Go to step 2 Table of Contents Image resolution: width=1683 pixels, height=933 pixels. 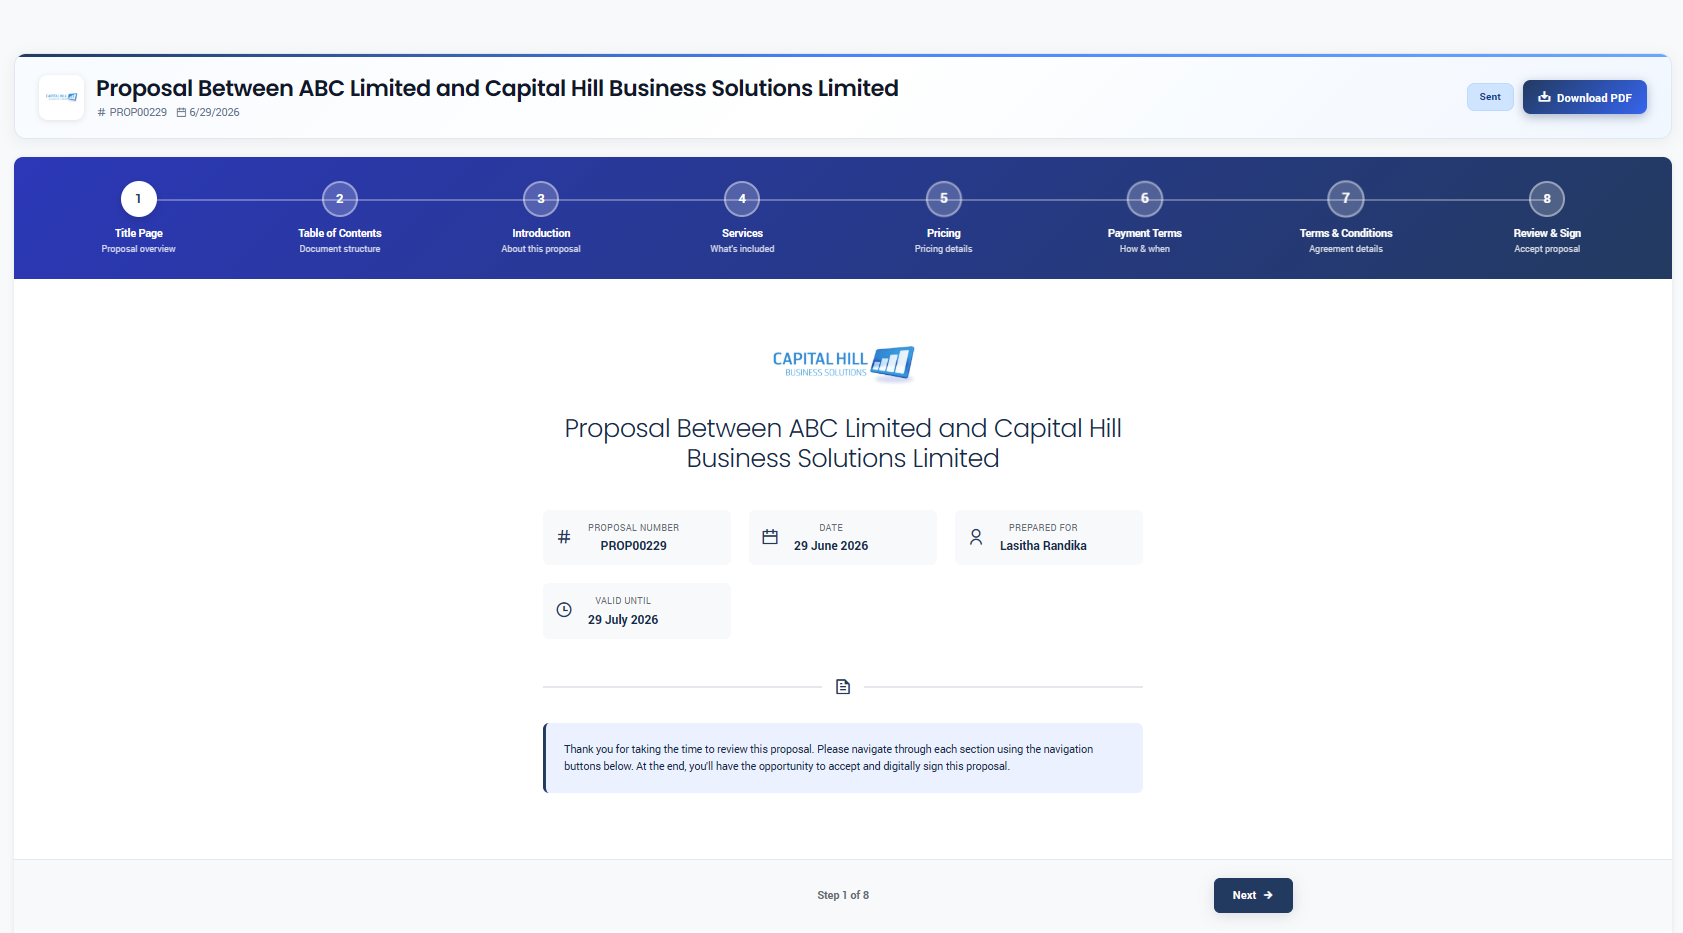pos(340,199)
